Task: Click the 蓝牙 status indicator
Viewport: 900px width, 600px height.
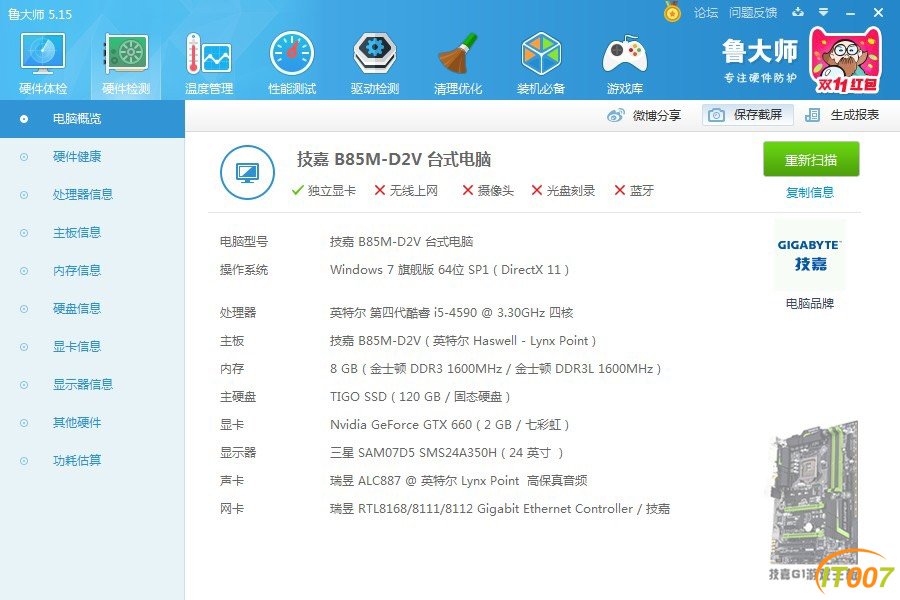Action: click(634, 191)
